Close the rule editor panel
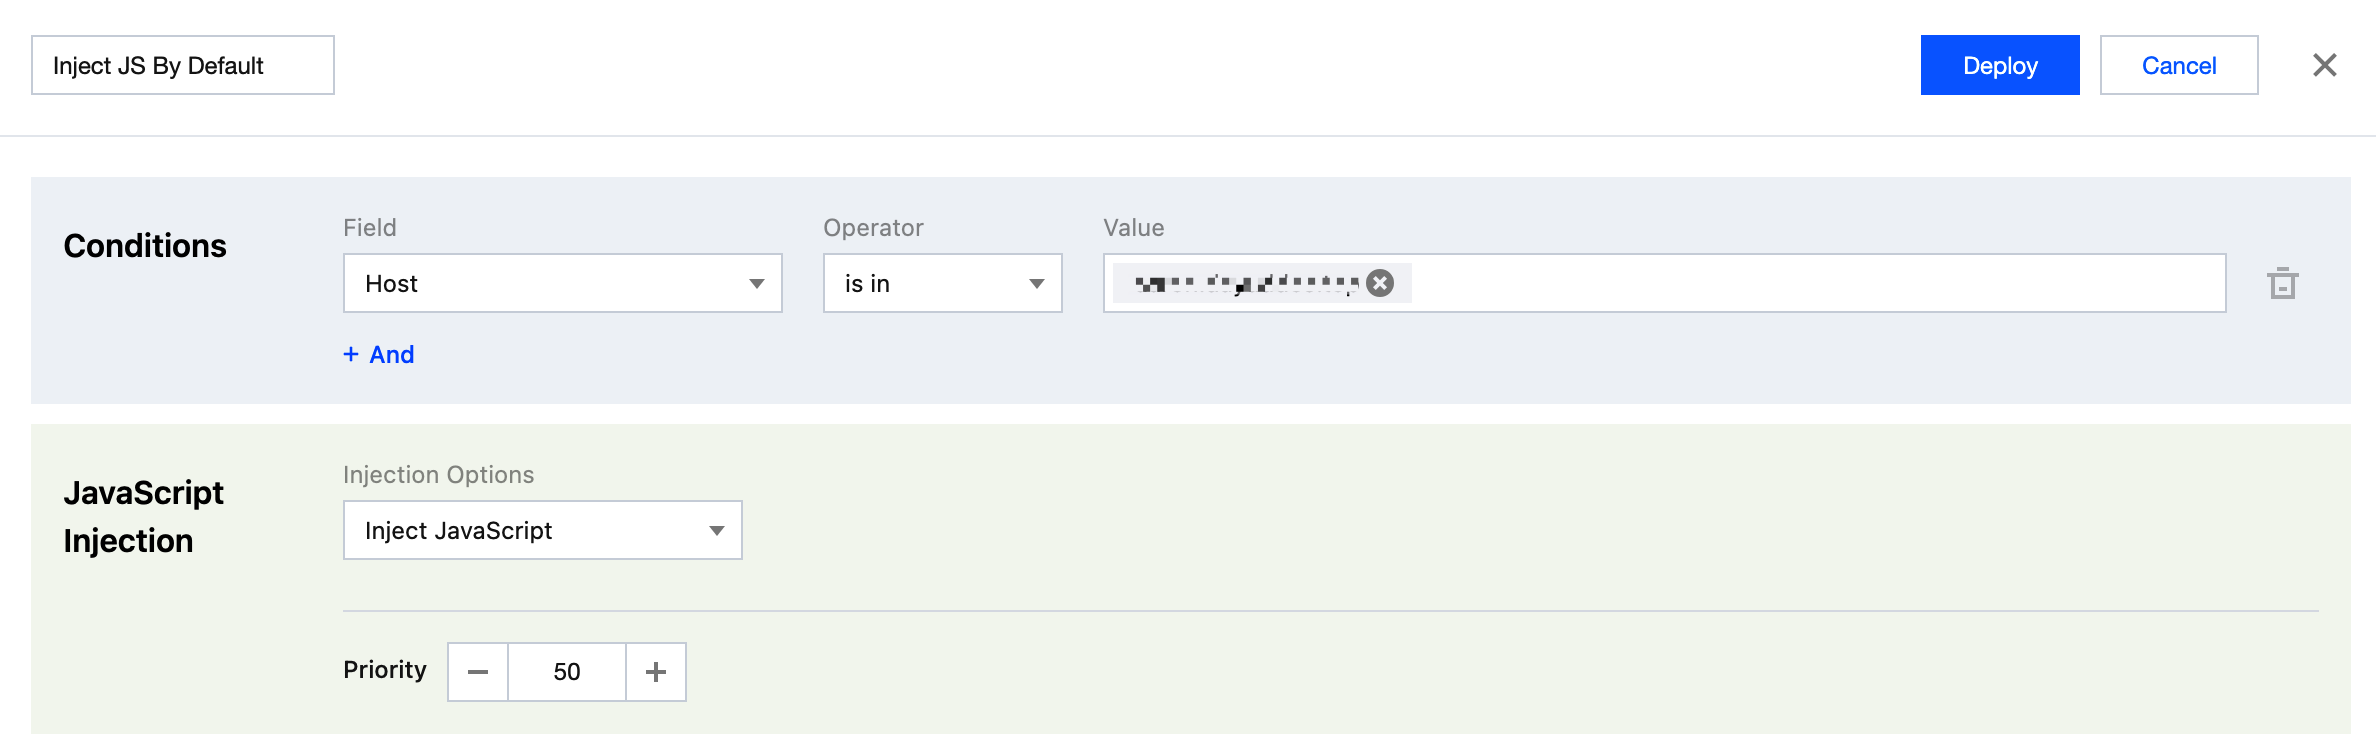 coord(2324,66)
